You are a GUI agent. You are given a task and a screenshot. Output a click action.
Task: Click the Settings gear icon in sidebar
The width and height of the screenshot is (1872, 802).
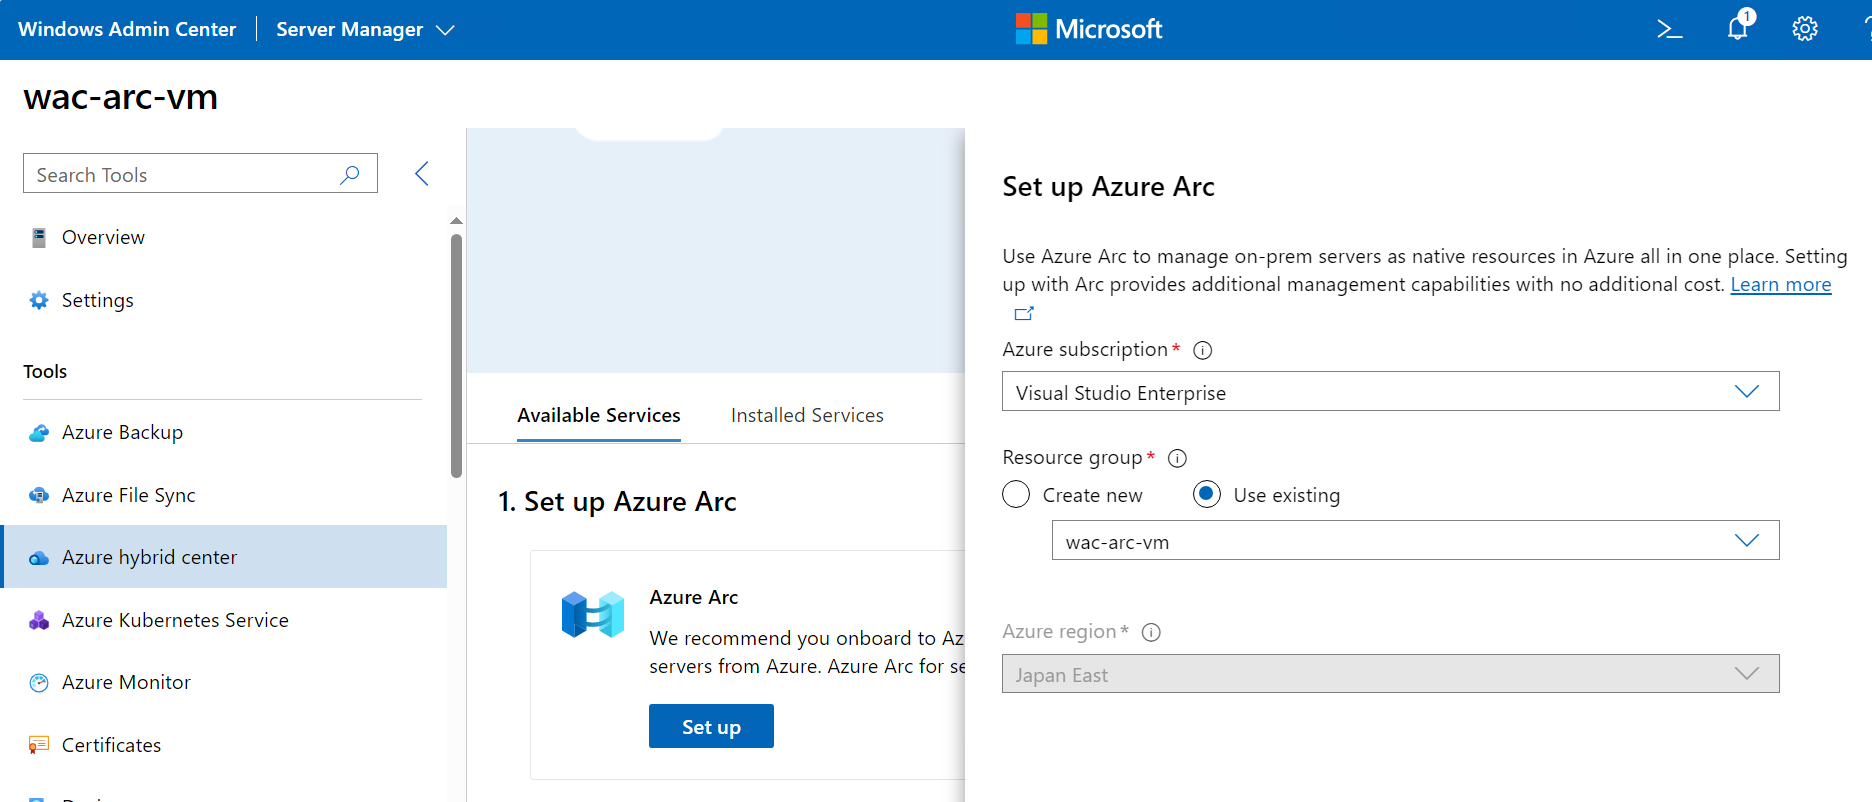pyautogui.click(x=39, y=300)
